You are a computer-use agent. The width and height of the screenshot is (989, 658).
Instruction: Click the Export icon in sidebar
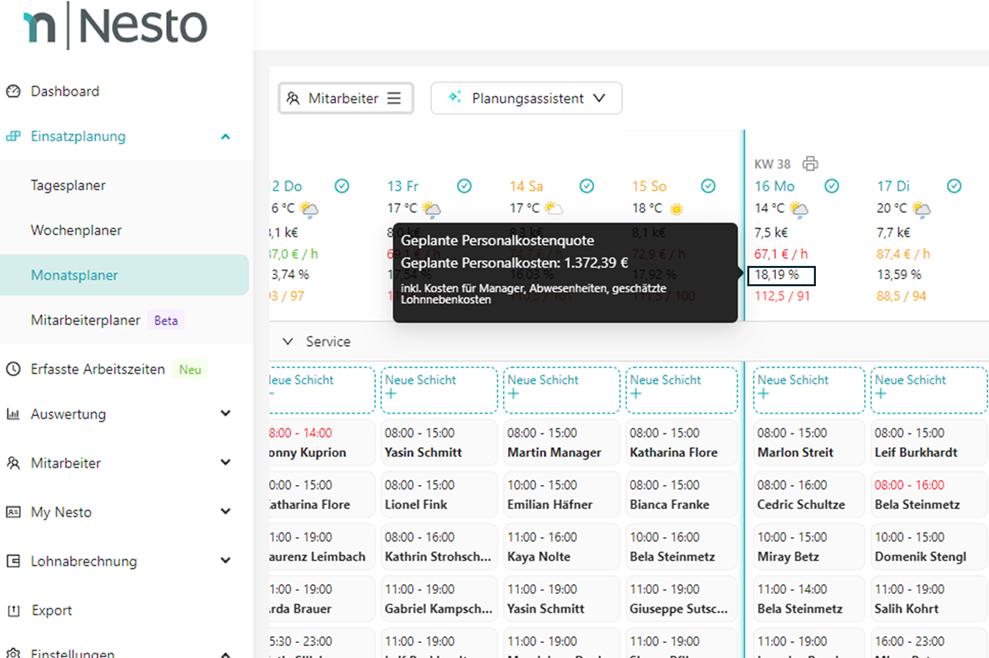(x=13, y=610)
